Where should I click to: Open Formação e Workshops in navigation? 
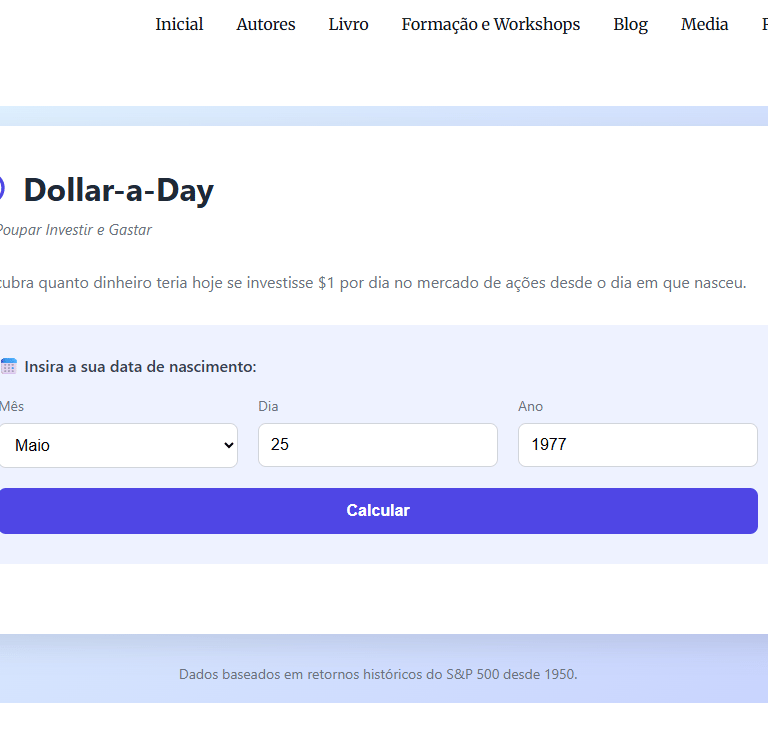490,24
